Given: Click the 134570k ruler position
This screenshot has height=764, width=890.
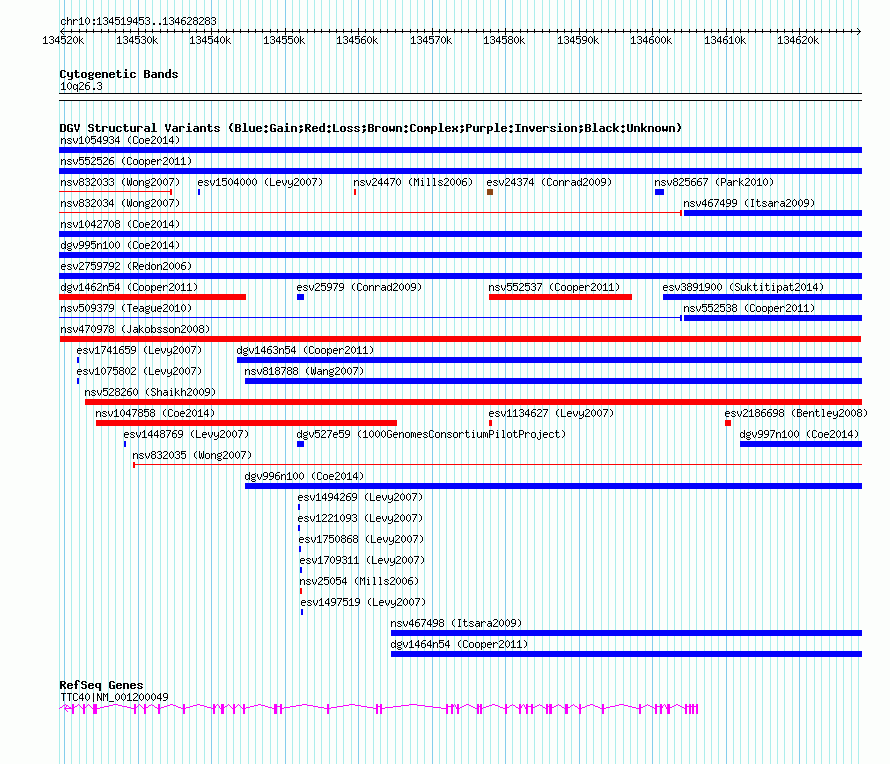Looking at the screenshot, I should [431, 40].
